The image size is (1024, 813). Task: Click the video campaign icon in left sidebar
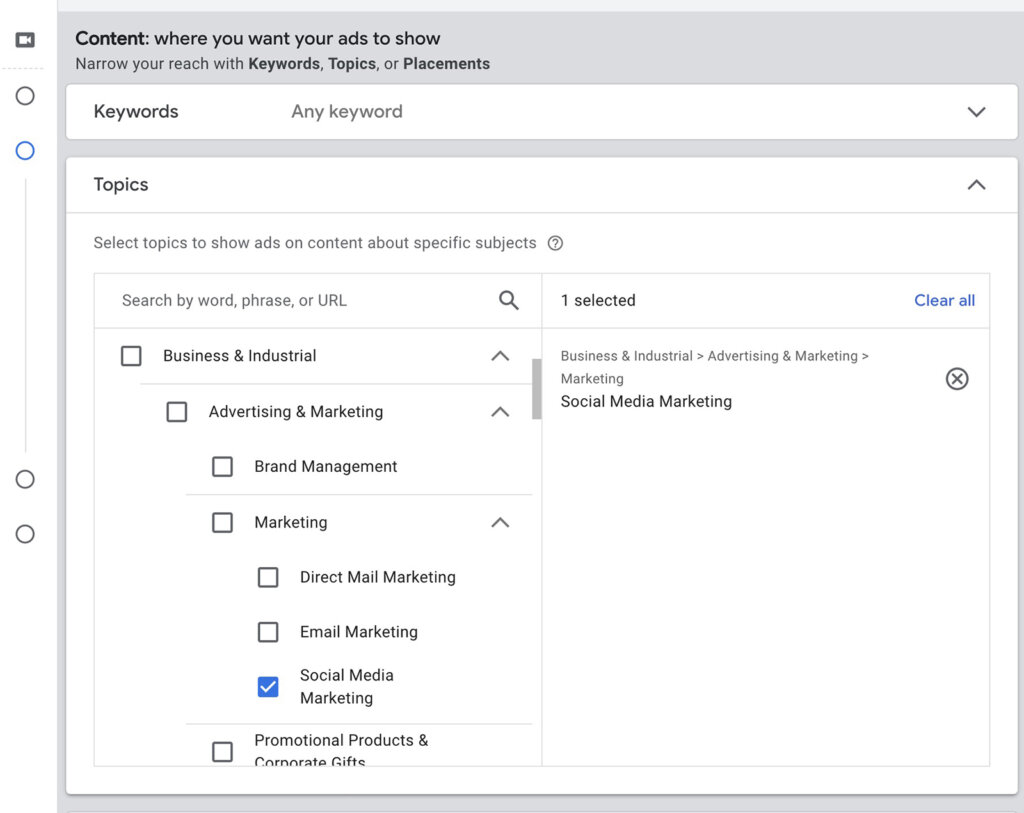coord(25,39)
